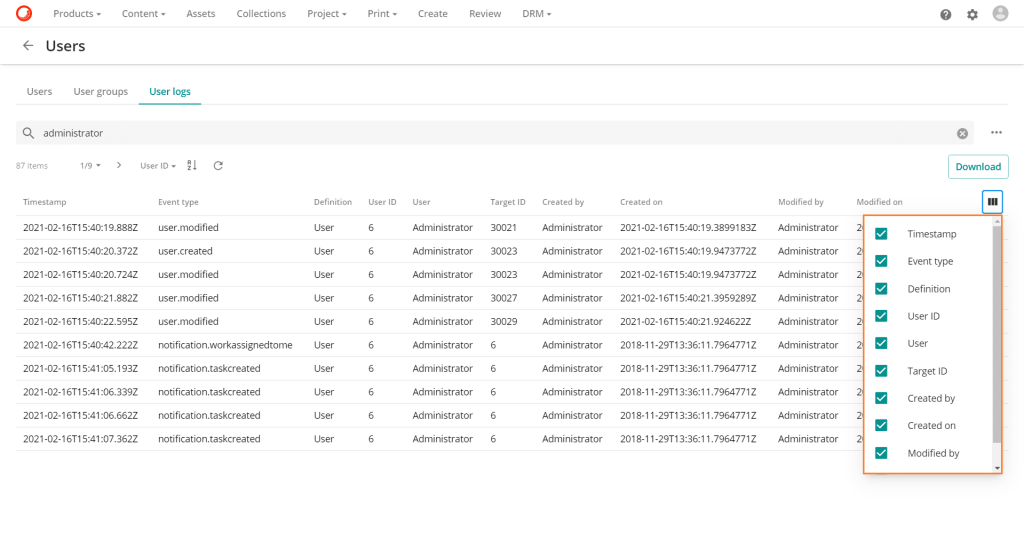This screenshot has height=541, width=1024.
Task: Expand the Products menu dropdown
Action: pyautogui.click(x=77, y=14)
